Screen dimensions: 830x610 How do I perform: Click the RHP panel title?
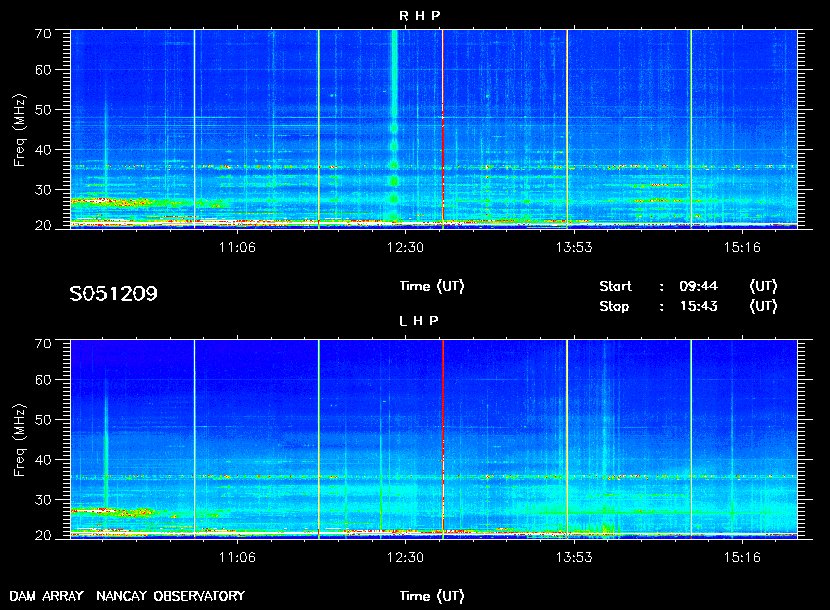click(x=419, y=16)
